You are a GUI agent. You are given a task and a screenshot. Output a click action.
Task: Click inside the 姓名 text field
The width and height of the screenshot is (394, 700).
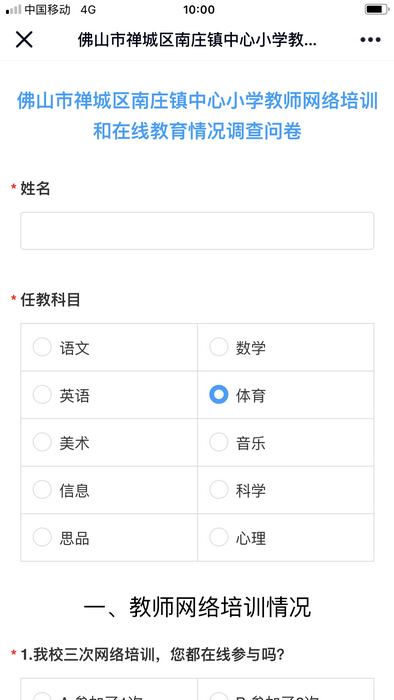(197, 231)
